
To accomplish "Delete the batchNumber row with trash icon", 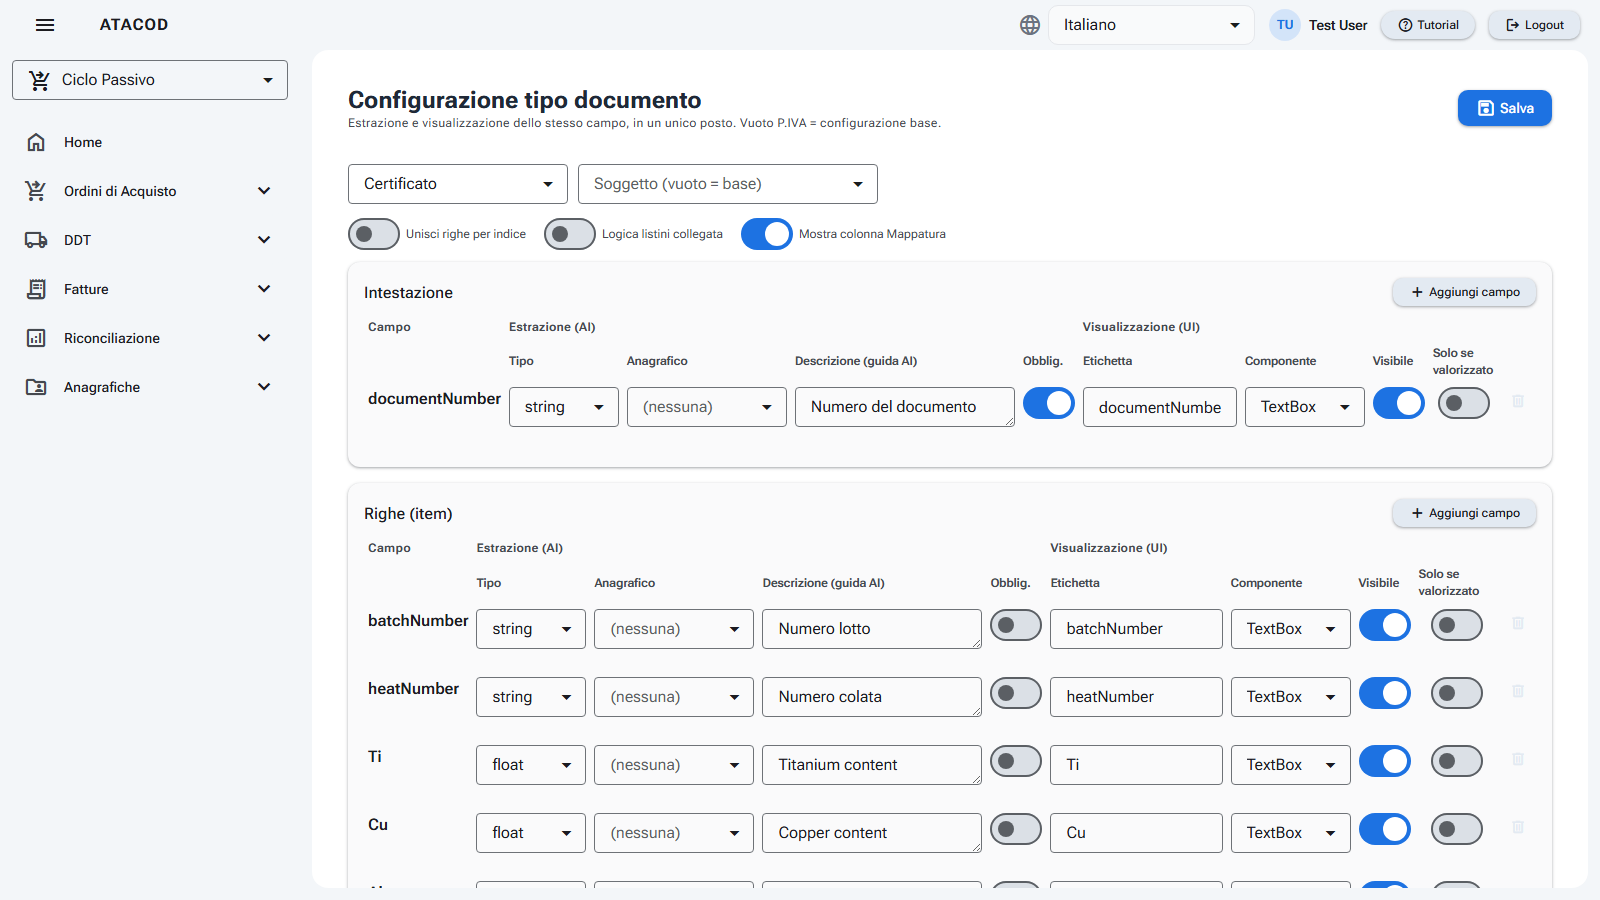I will [x=1518, y=623].
